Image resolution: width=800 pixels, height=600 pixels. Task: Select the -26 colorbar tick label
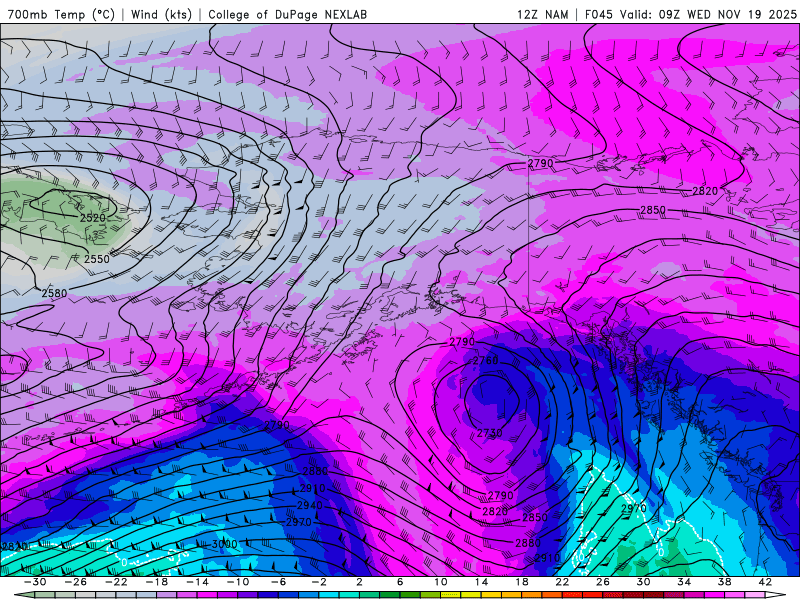point(76,582)
